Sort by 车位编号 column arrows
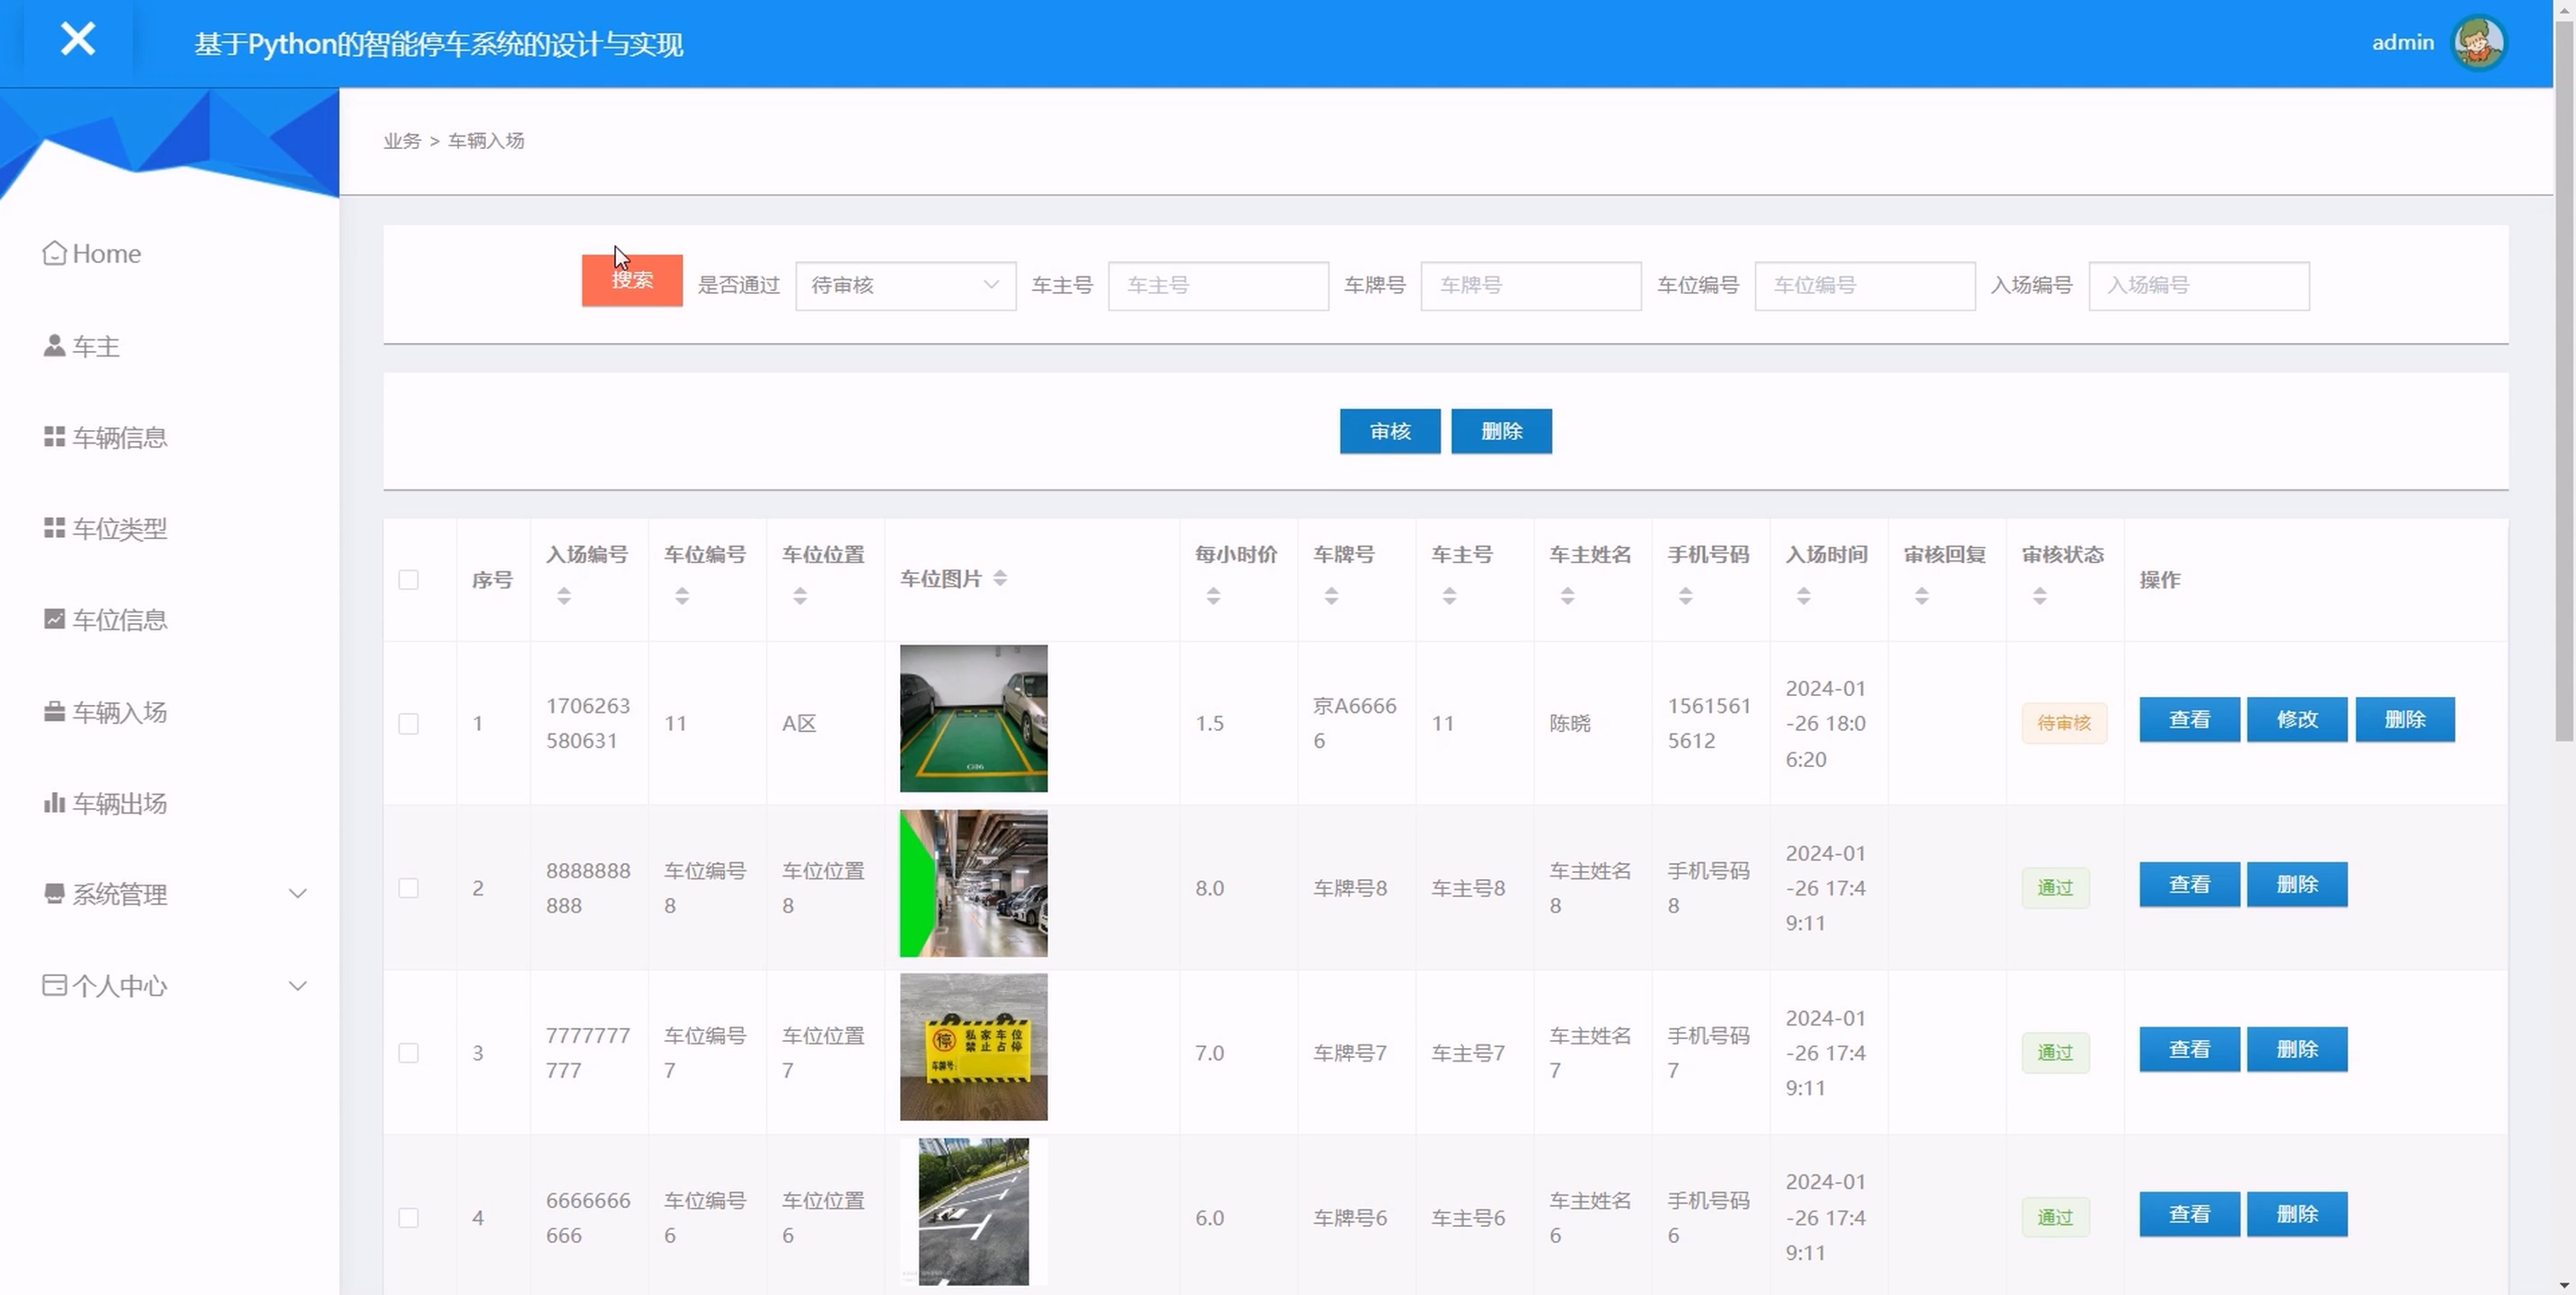This screenshot has width=2576, height=1295. coord(682,596)
